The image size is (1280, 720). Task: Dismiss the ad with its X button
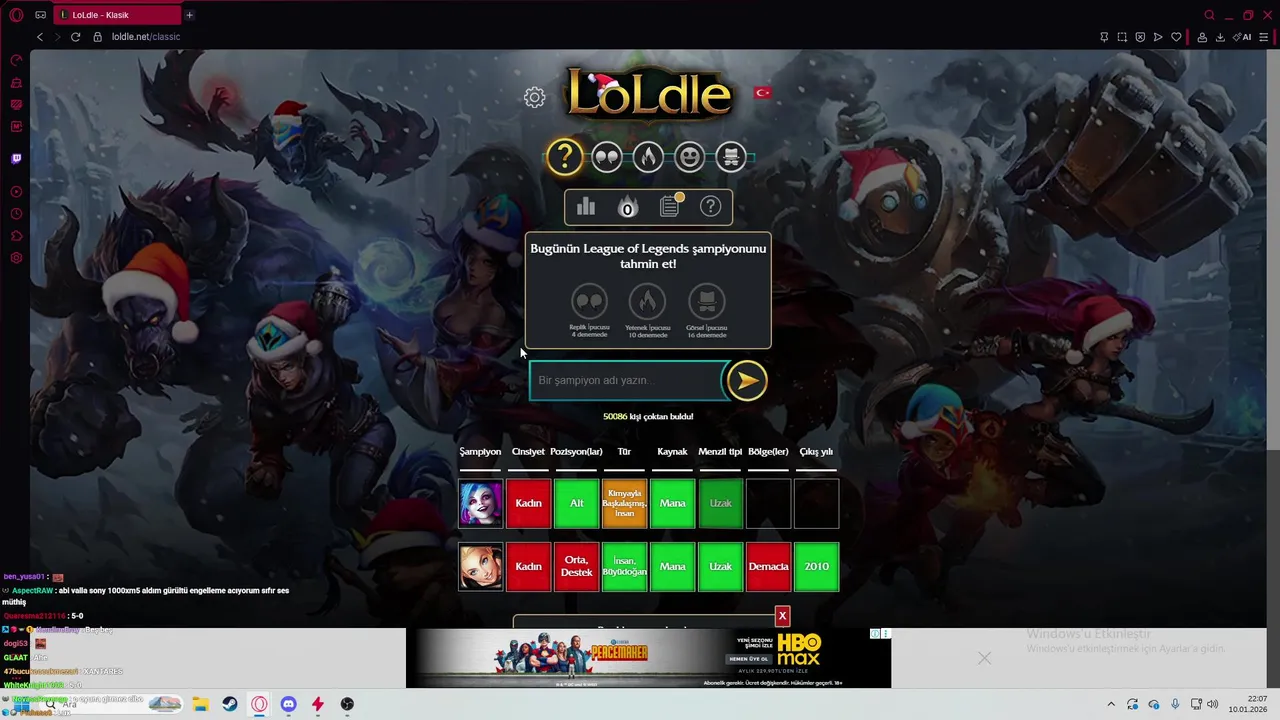click(985, 658)
